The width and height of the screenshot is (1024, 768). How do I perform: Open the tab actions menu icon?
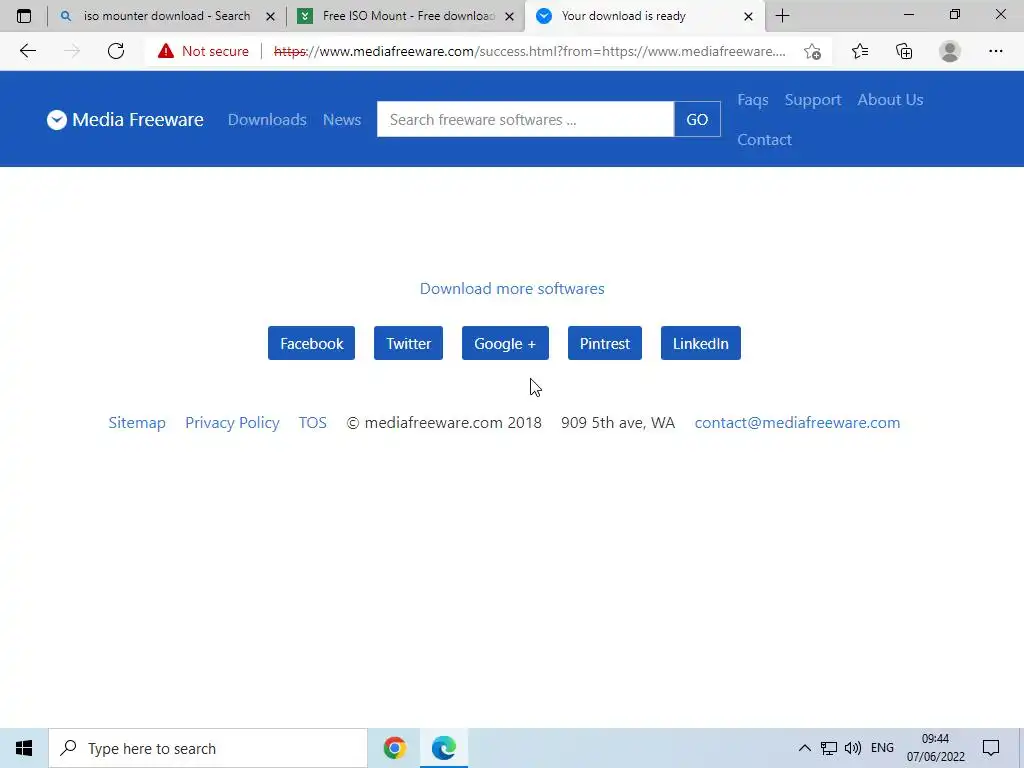tap(24, 16)
